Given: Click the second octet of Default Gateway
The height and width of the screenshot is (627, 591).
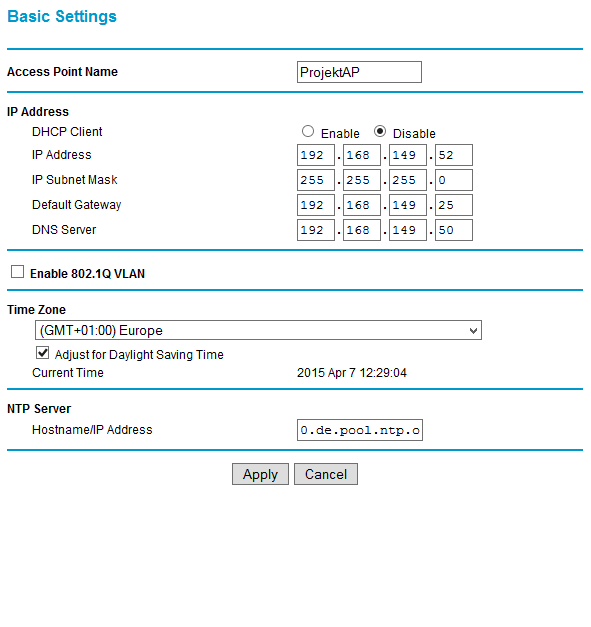Looking at the screenshot, I should [362, 205].
